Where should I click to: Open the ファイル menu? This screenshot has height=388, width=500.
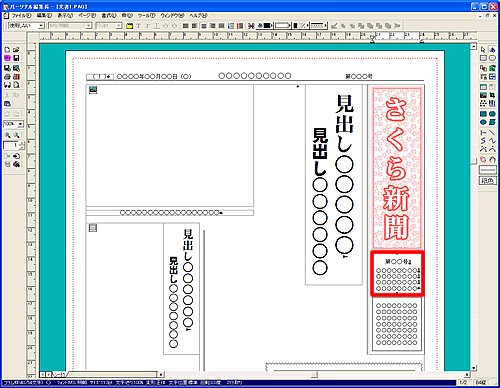tap(21, 16)
